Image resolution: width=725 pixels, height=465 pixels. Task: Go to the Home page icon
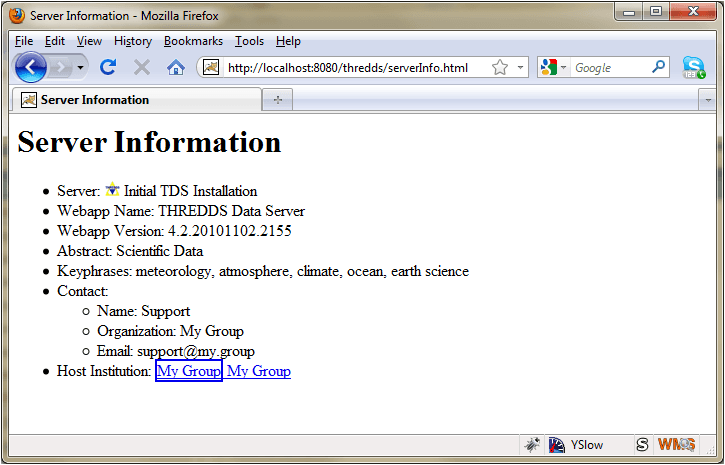pyautogui.click(x=176, y=67)
